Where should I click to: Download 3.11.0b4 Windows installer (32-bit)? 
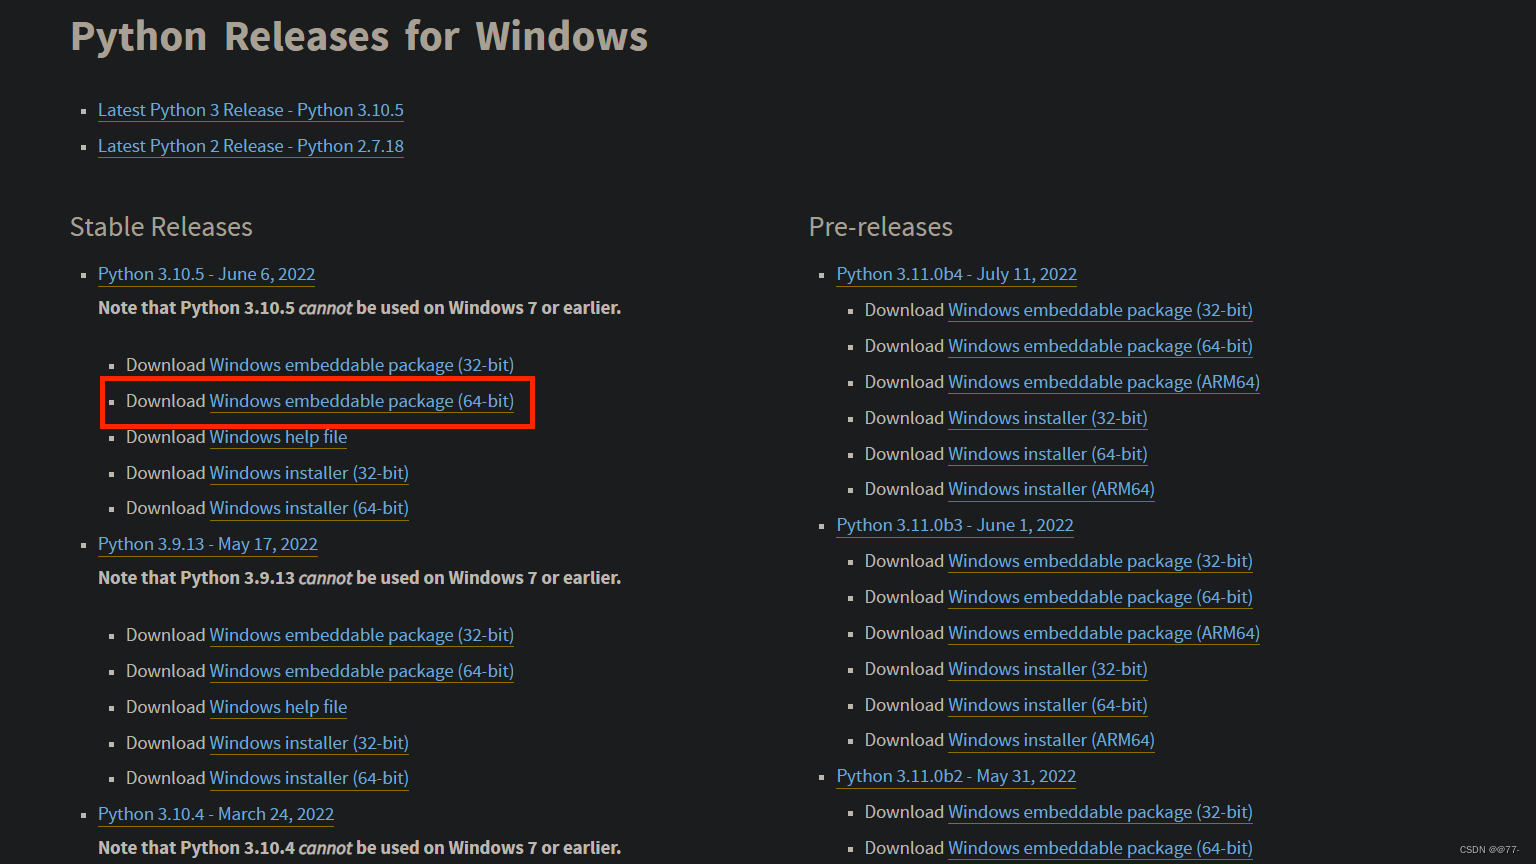click(x=1048, y=418)
